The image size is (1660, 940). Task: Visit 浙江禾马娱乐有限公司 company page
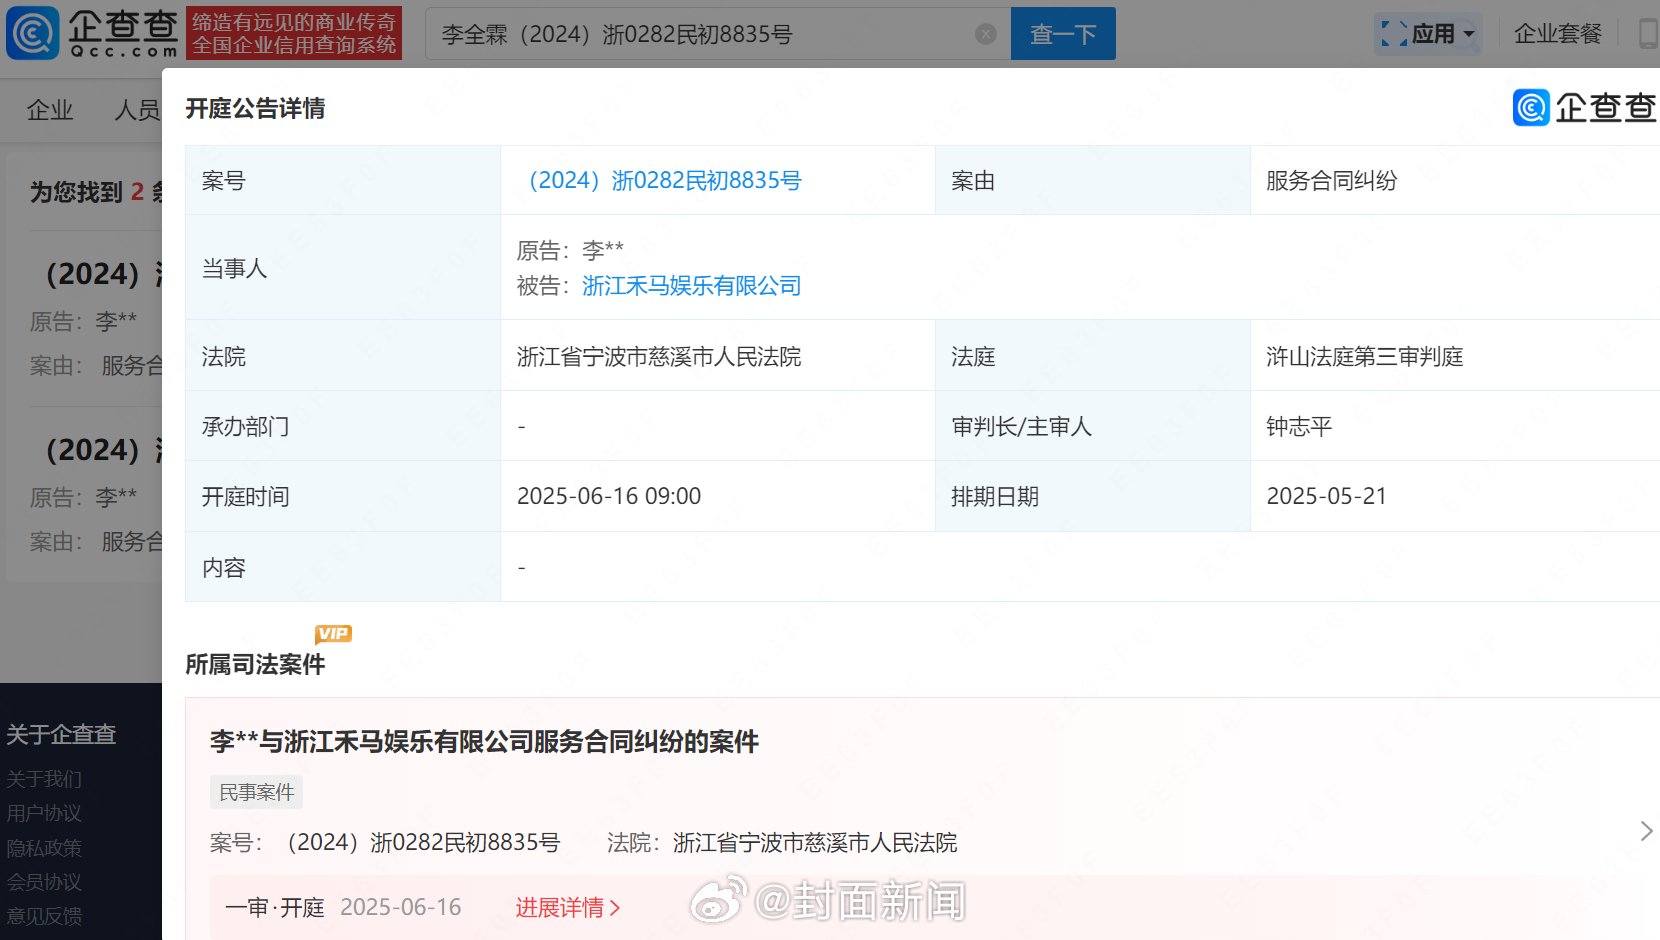tap(691, 286)
